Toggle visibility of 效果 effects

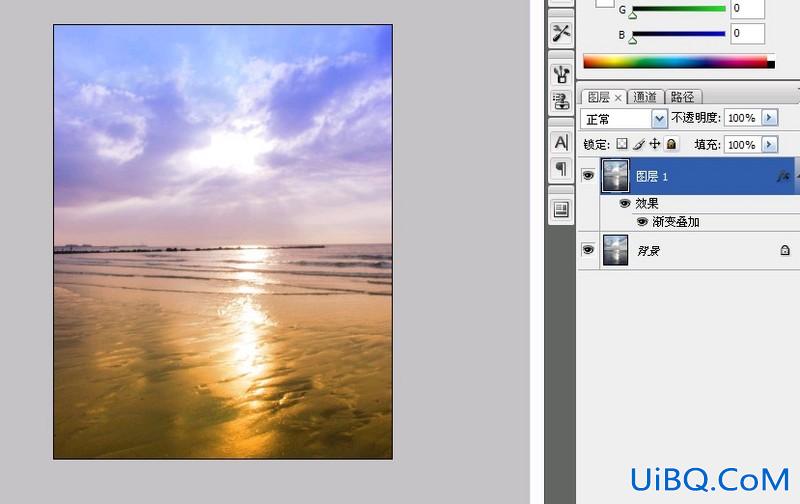point(624,204)
